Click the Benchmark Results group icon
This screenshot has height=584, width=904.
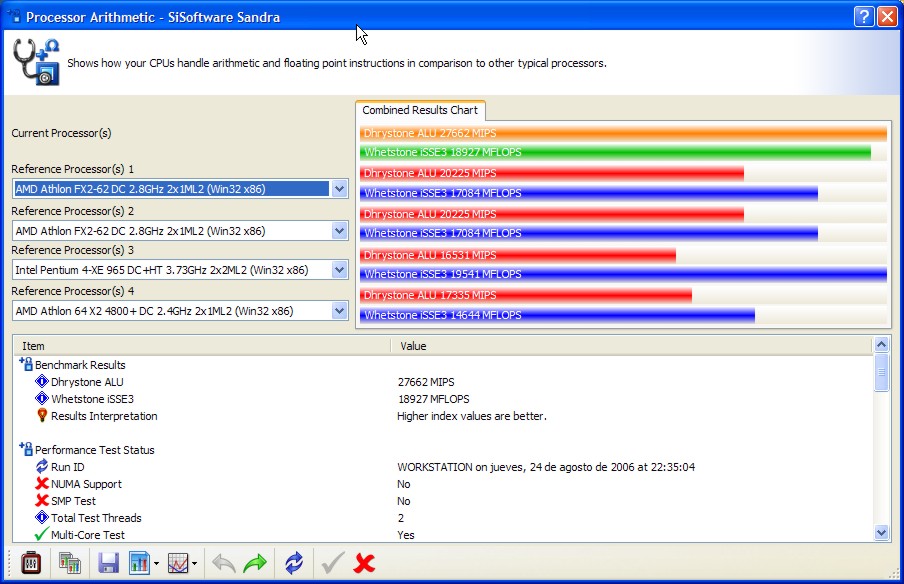[26, 364]
